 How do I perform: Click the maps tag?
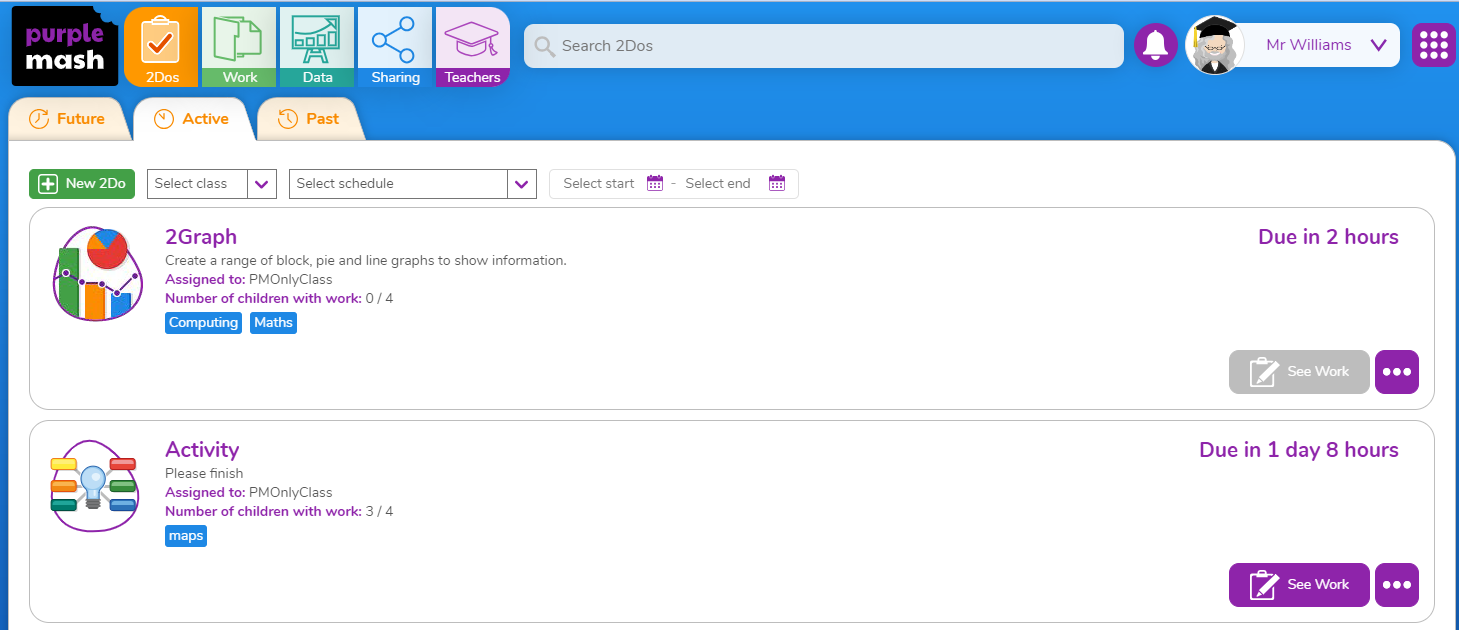coord(186,536)
